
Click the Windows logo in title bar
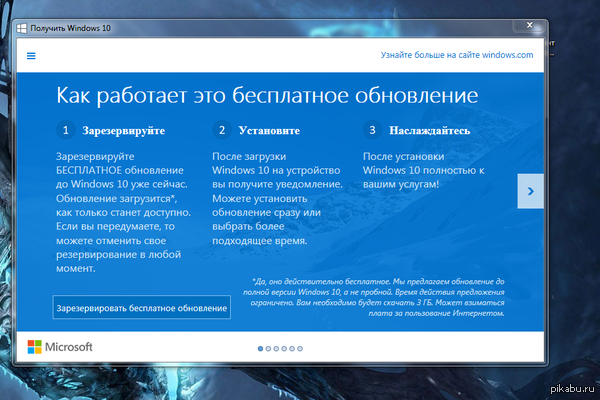coord(22,27)
